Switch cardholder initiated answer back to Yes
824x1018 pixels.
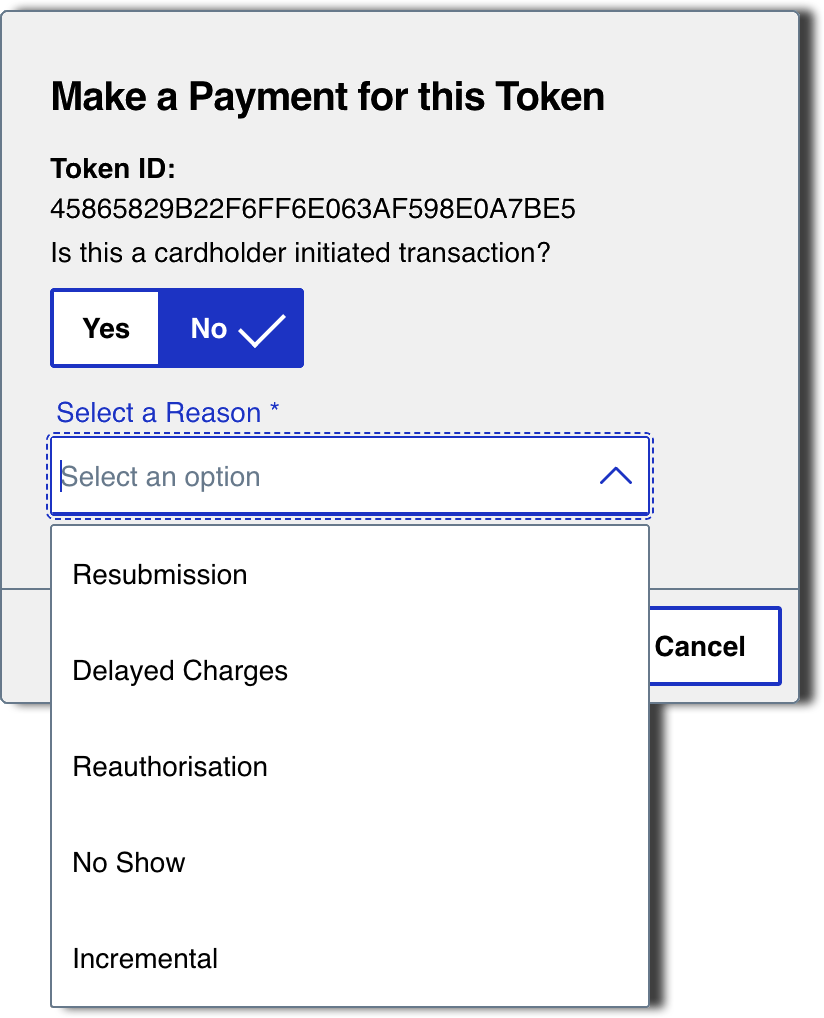tap(104, 327)
